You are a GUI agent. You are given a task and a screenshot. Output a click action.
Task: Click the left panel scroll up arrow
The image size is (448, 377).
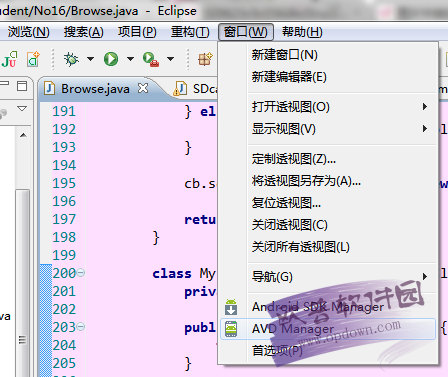pyautogui.click(x=23, y=135)
